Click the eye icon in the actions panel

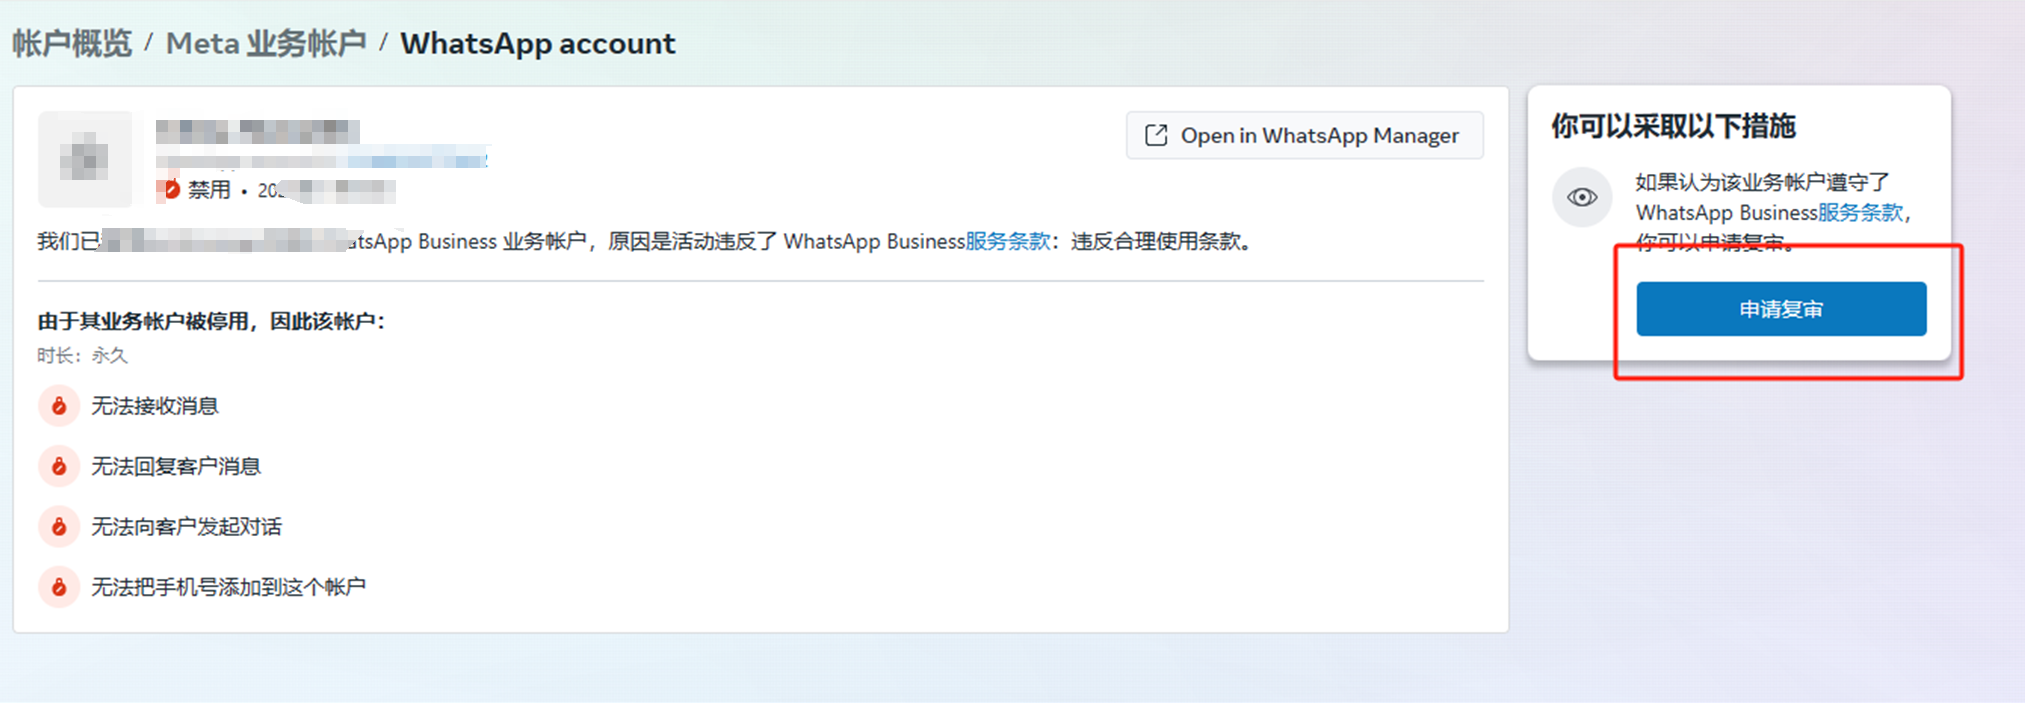click(x=1582, y=197)
